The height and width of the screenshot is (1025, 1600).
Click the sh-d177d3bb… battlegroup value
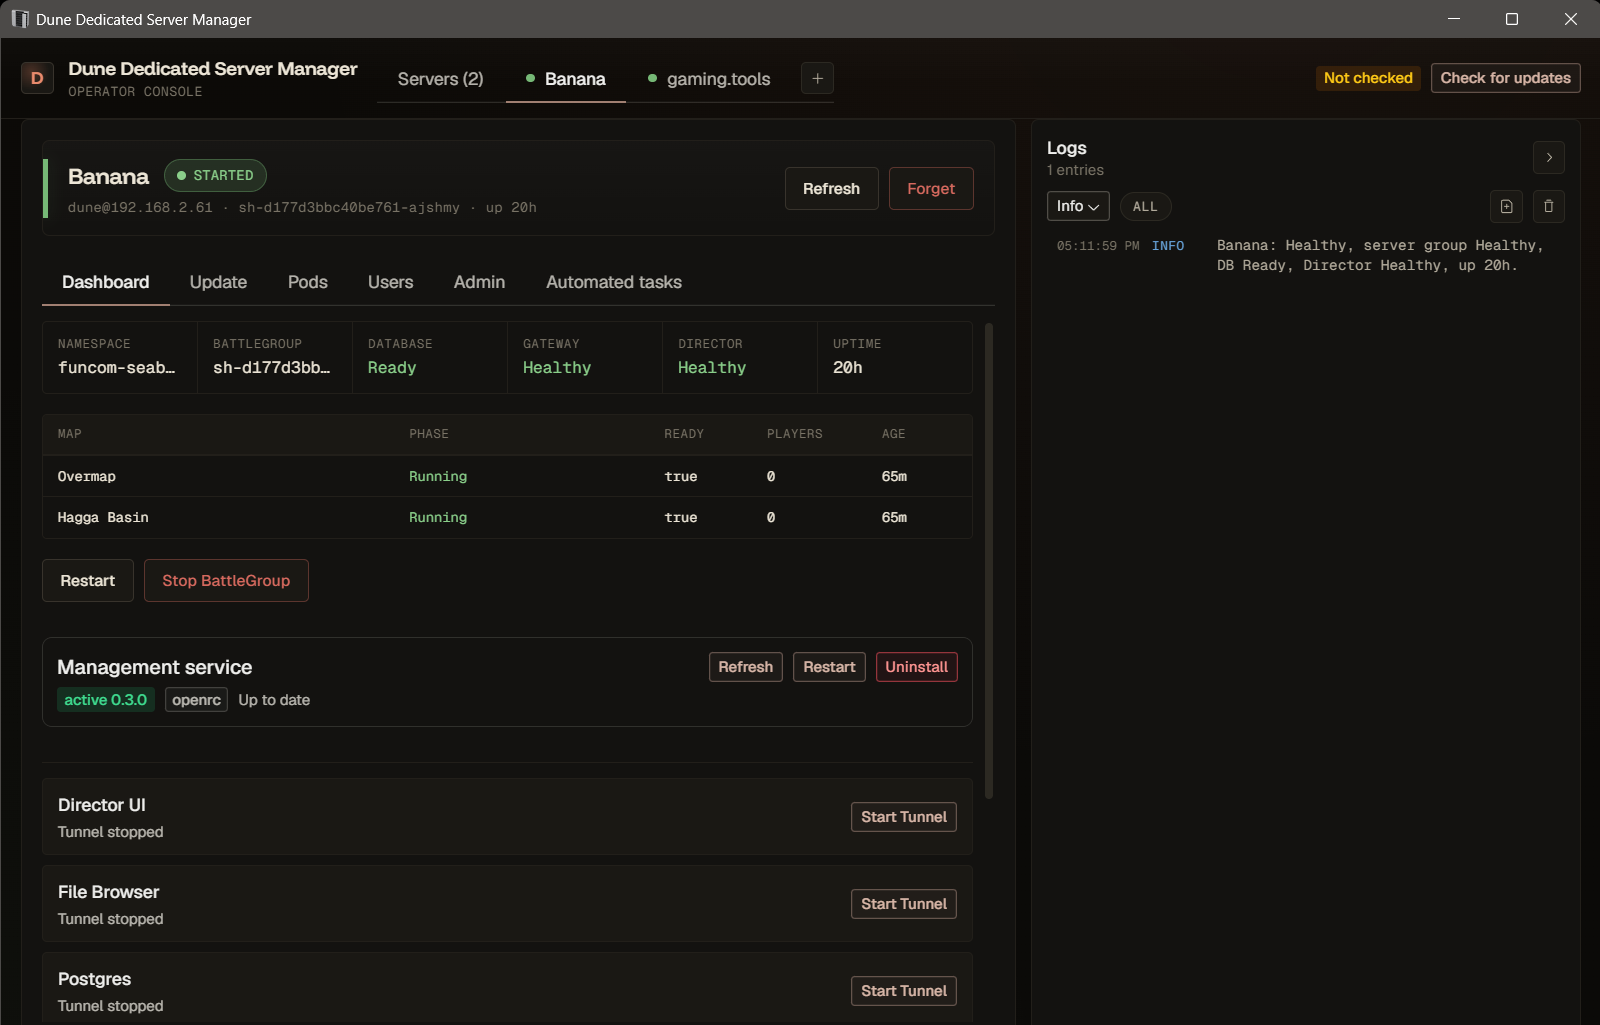coord(271,367)
